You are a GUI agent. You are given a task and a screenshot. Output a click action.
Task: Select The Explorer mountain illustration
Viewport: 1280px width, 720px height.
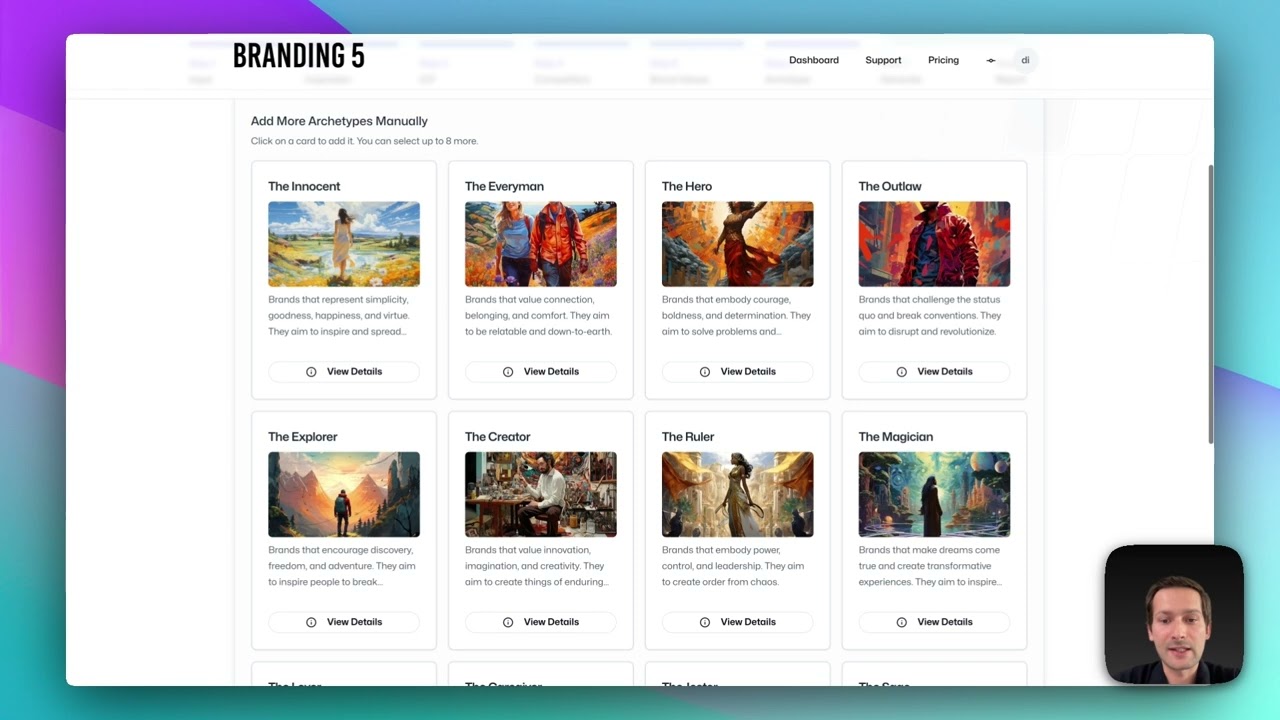coord(344,494)
